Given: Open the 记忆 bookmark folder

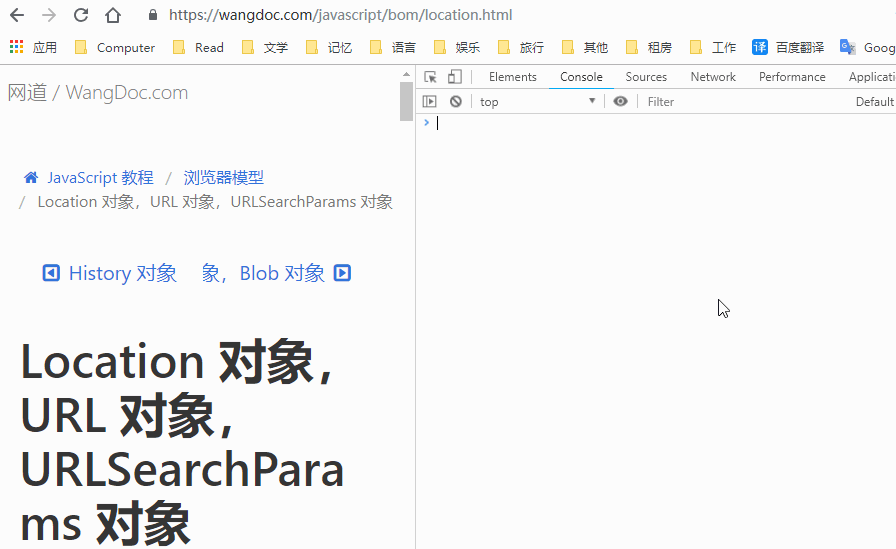Looking at the screenshot, I should 329,47.
